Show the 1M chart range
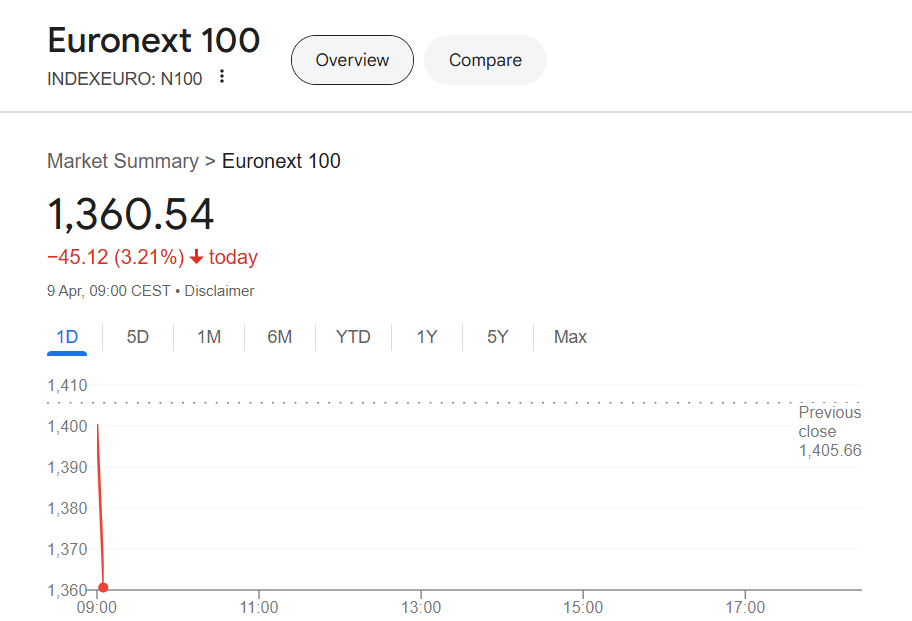The height and width of the screenshot is (621, 912). (209, 337)
